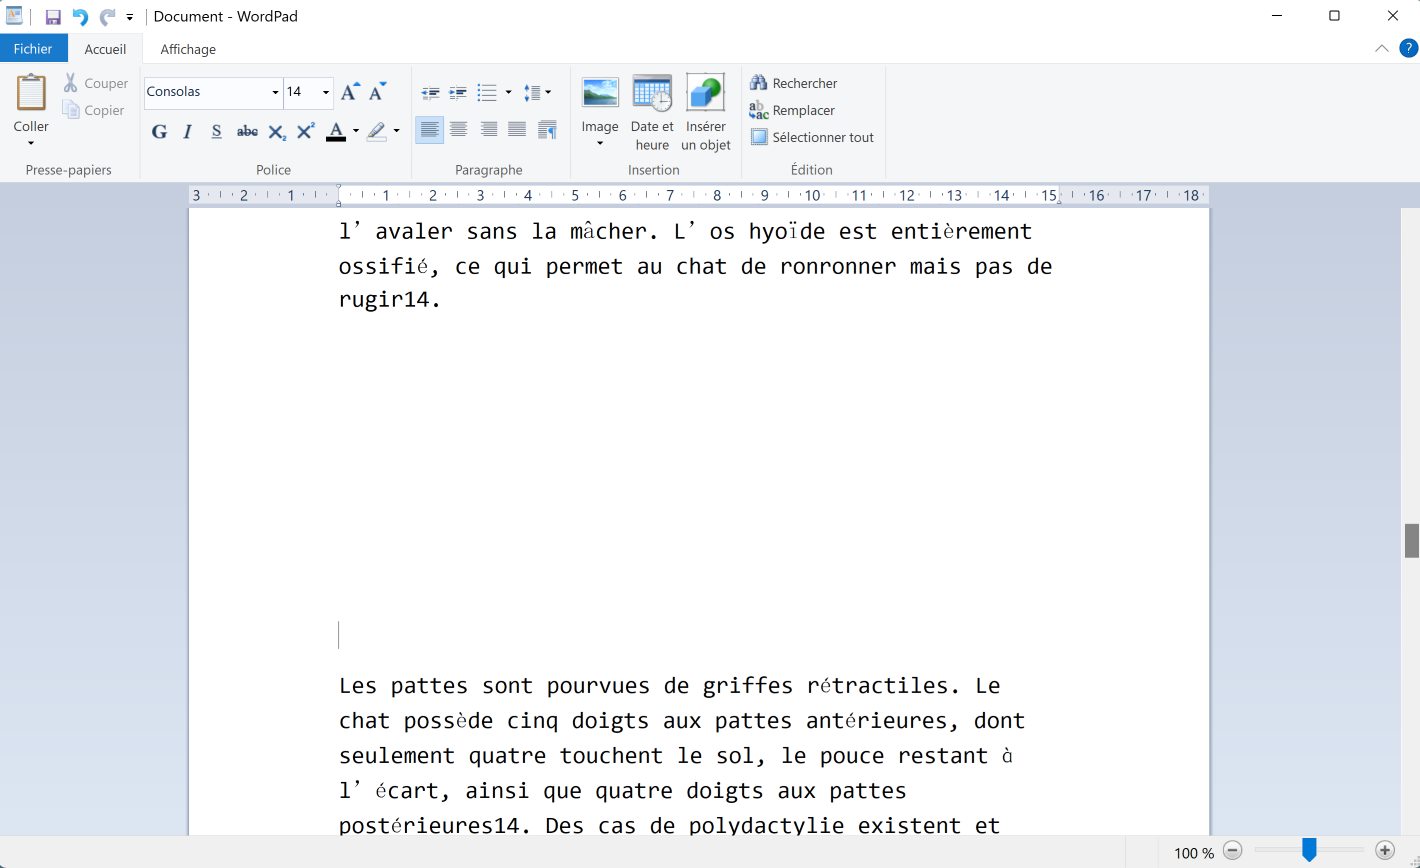This screenshot has height=868, width=1420.
Task: Decrease paragraph indent
Action: point(430,93)
